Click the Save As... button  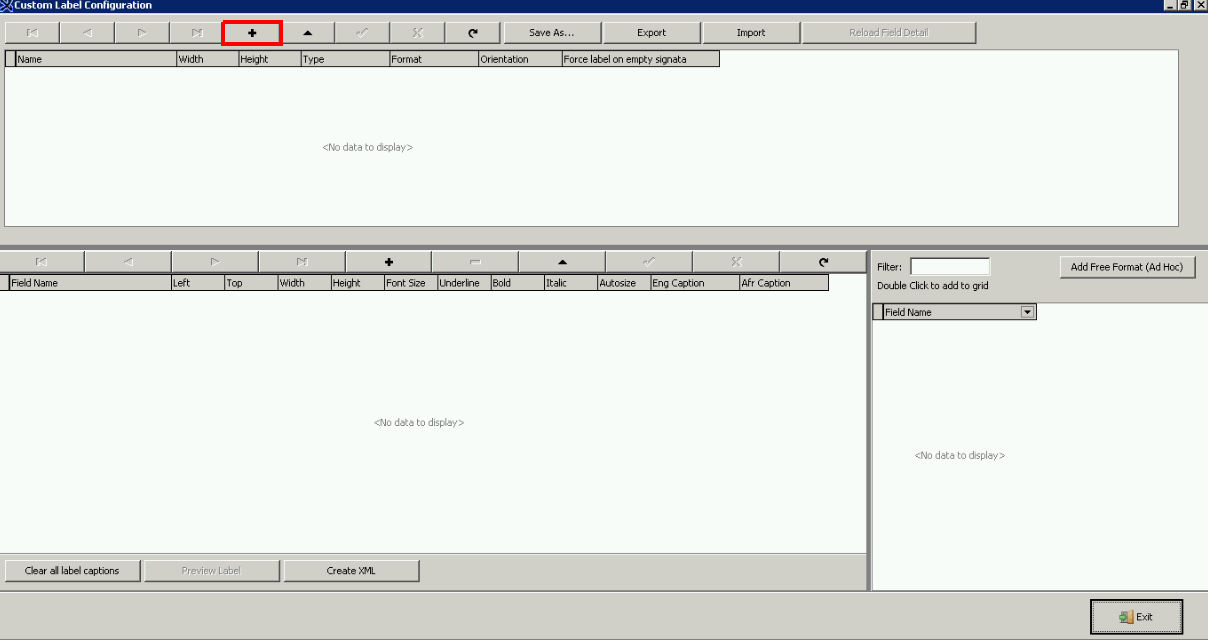pyautogui.click(x=552, y=33)
